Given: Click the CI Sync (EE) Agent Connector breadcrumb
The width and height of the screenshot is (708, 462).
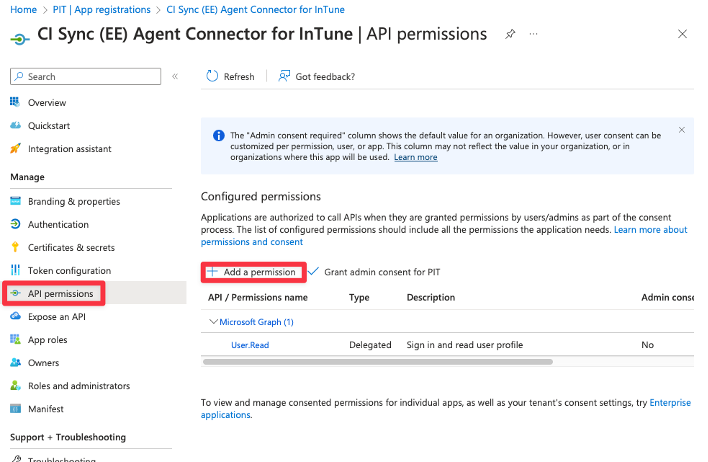Looking at the screenshot, I should click(256, 9).
